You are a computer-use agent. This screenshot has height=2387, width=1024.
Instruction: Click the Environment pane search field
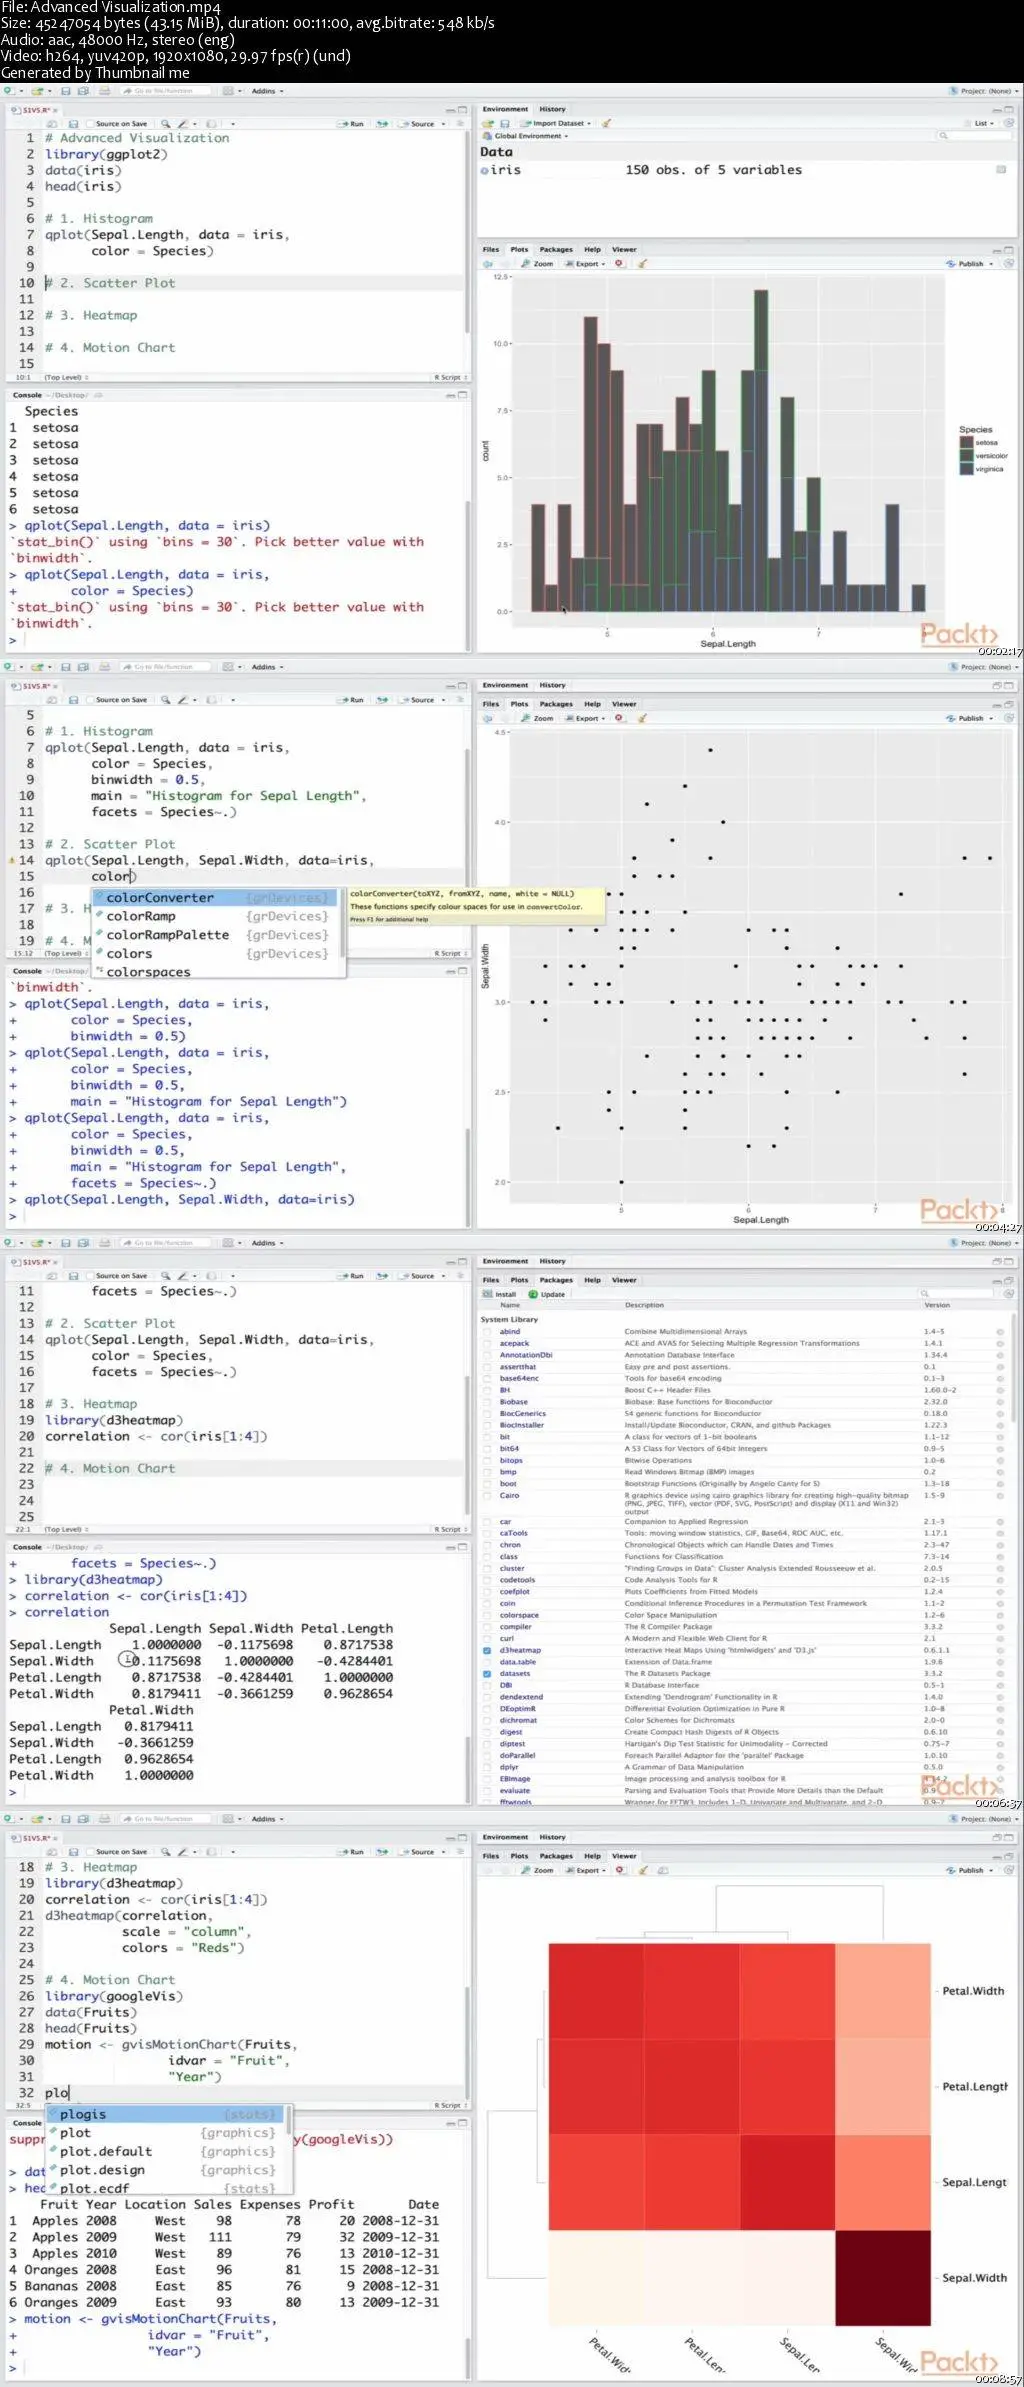tap(976, 136)
